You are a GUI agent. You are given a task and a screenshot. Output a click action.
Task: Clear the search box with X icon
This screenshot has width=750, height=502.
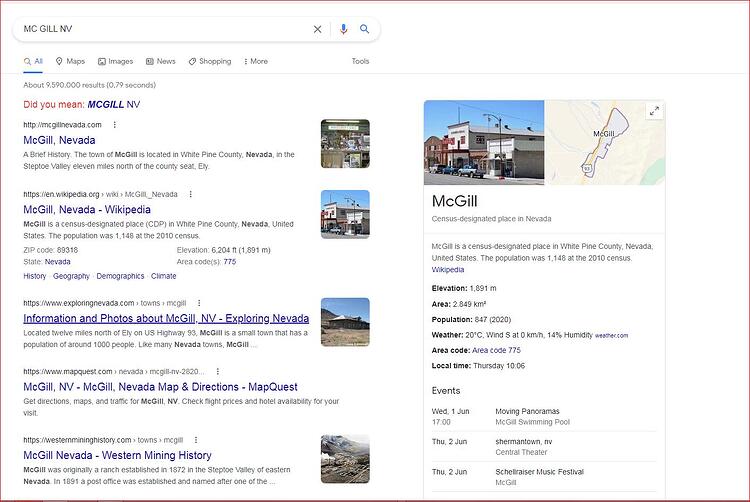point(317,29)
